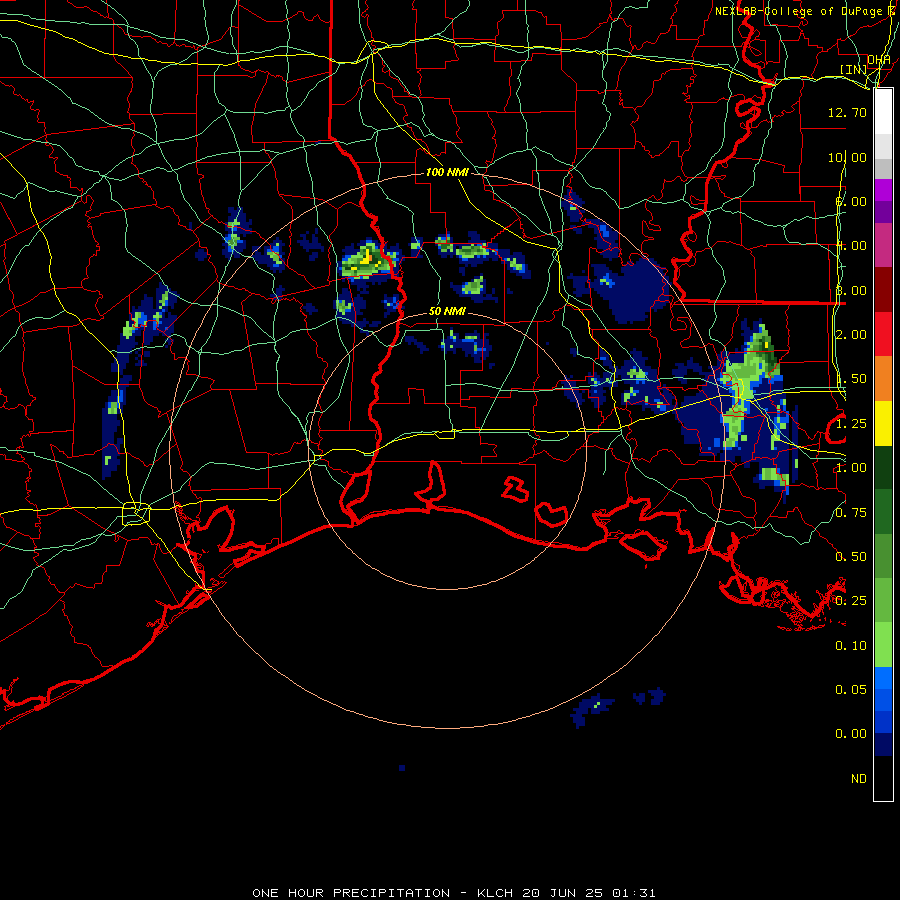Pick the yellow 1.25 legend swatch
Screen dimensions: 900x900
883,423
